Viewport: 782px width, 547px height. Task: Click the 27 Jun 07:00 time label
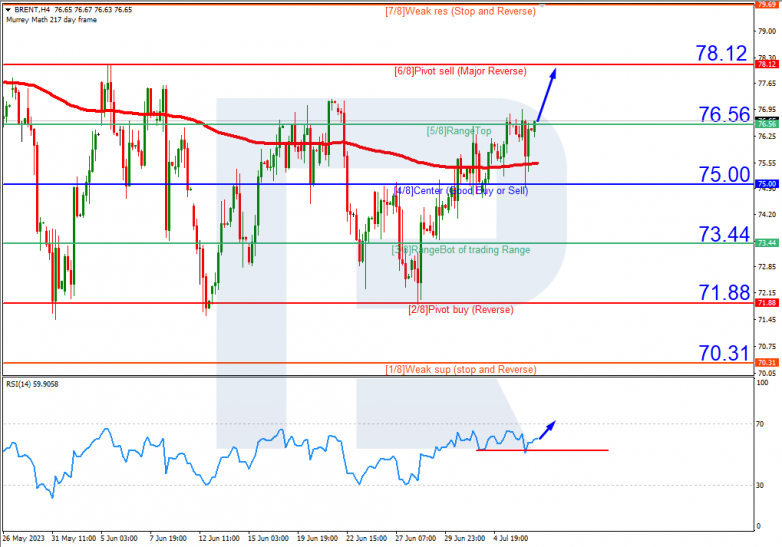(x=416, y=539)
